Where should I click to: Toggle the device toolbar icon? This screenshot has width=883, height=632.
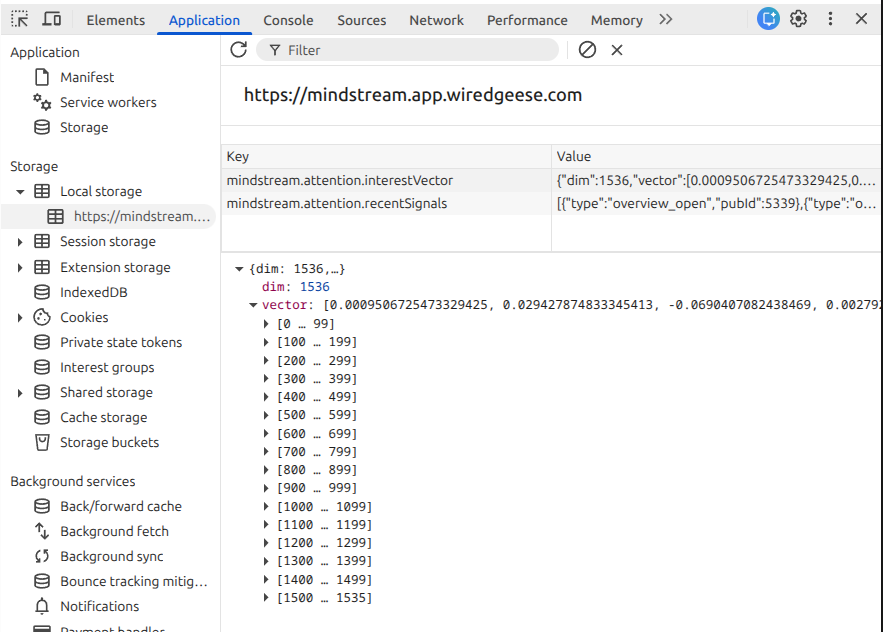click(52, 19)
